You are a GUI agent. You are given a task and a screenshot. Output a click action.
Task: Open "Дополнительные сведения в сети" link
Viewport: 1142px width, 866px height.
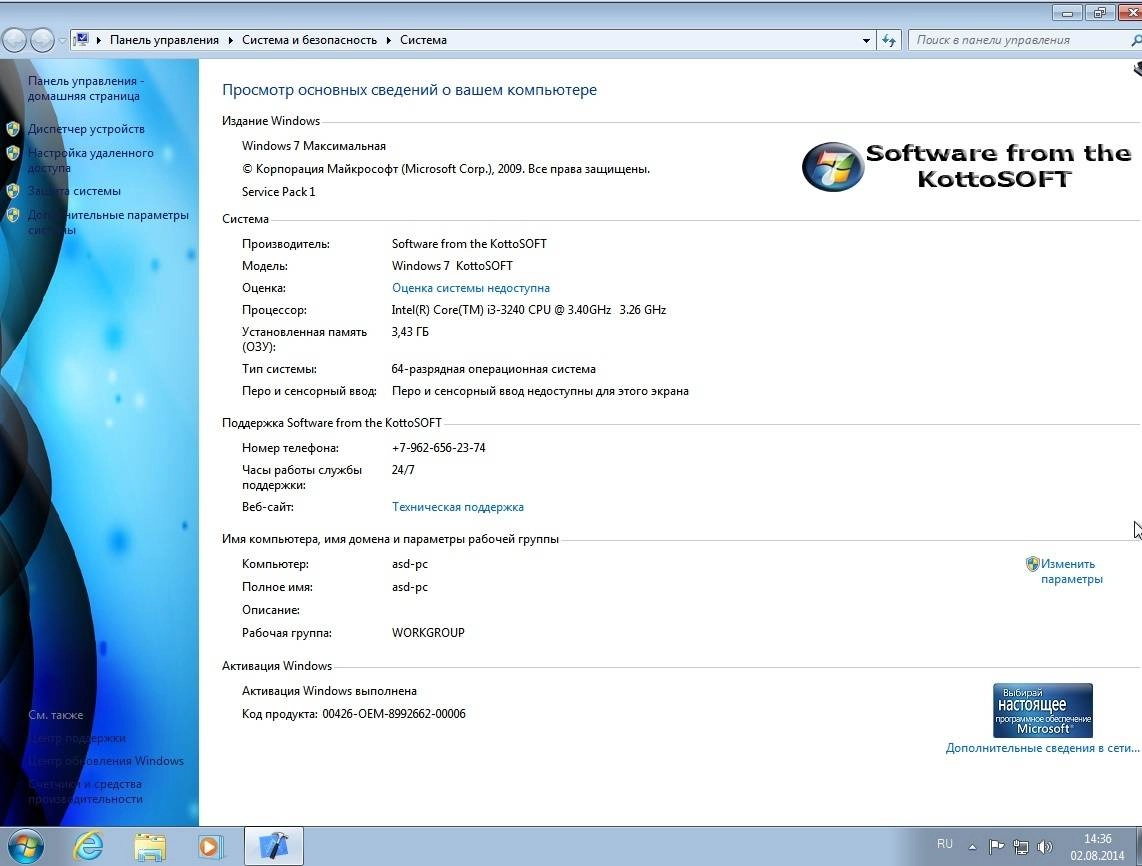click(1042, 748)
